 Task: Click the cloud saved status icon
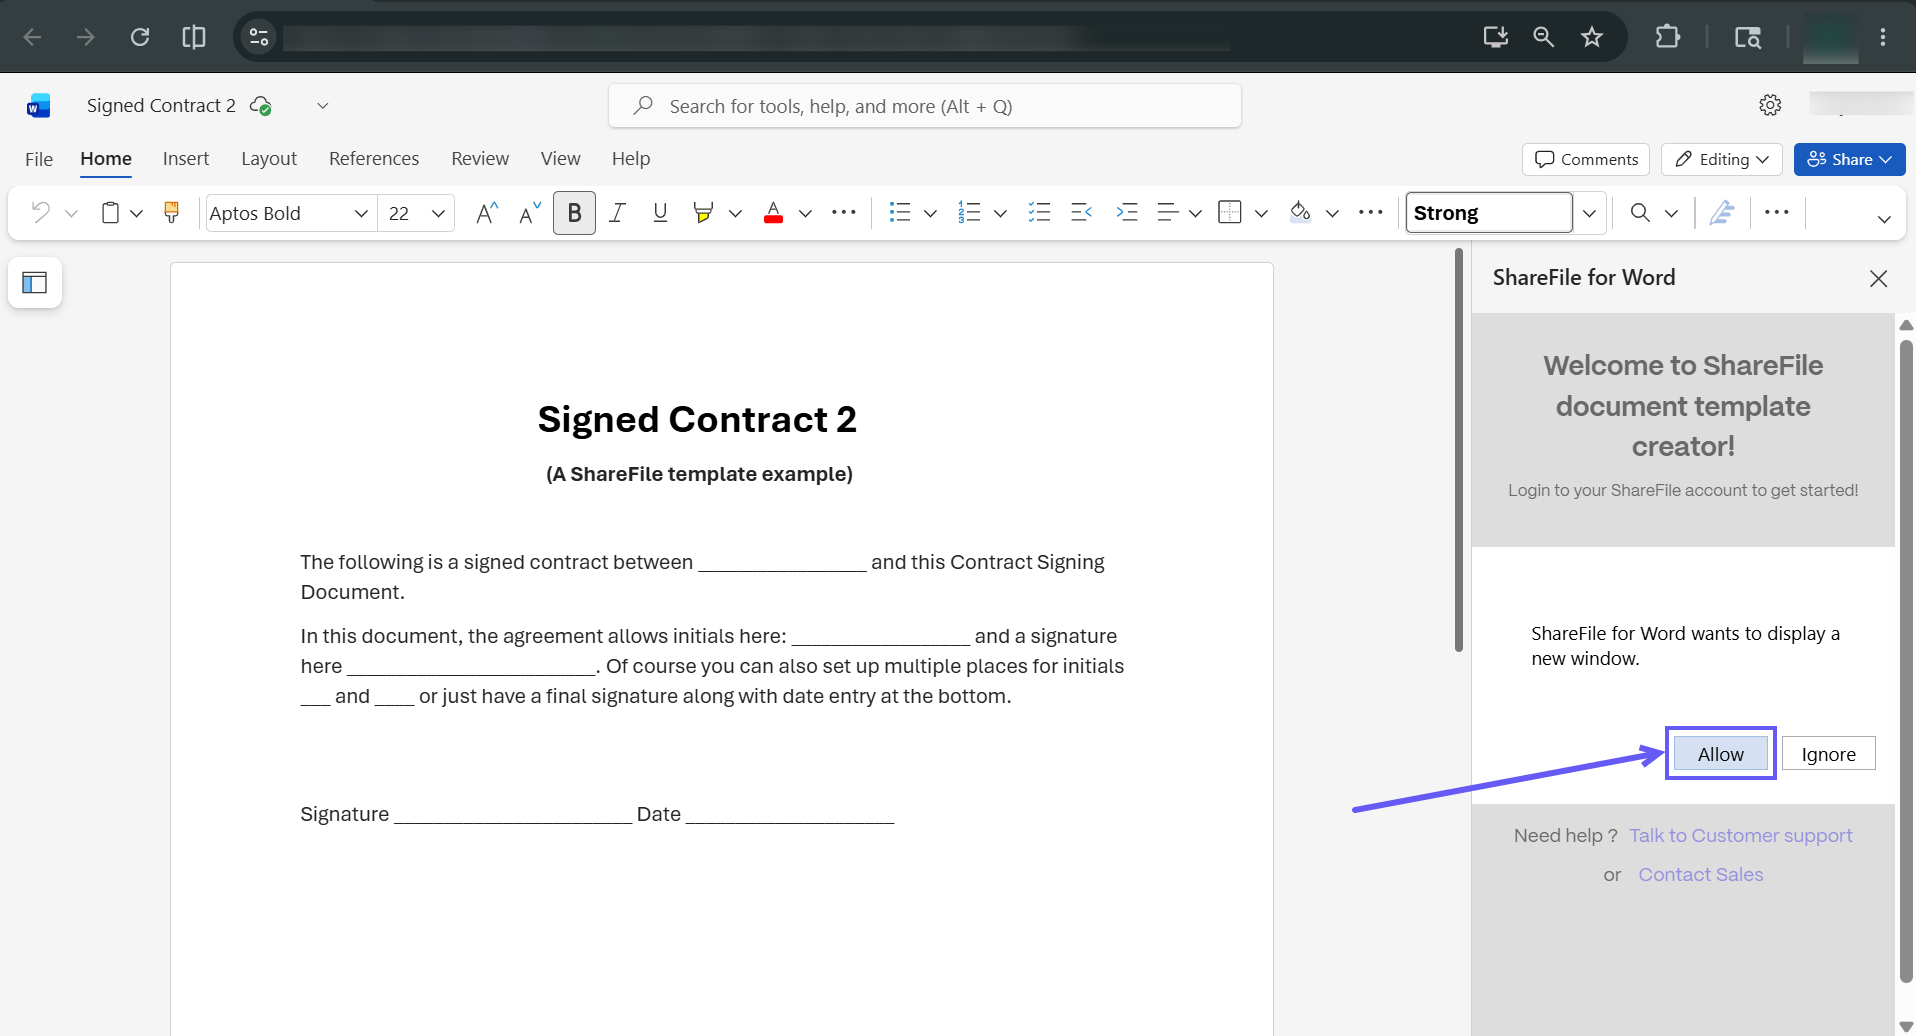click(261, 106)
